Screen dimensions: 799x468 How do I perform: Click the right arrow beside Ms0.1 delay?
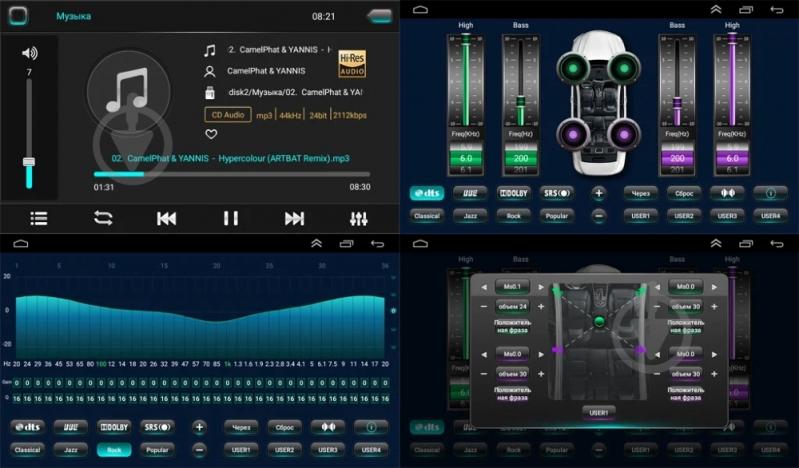541,288
